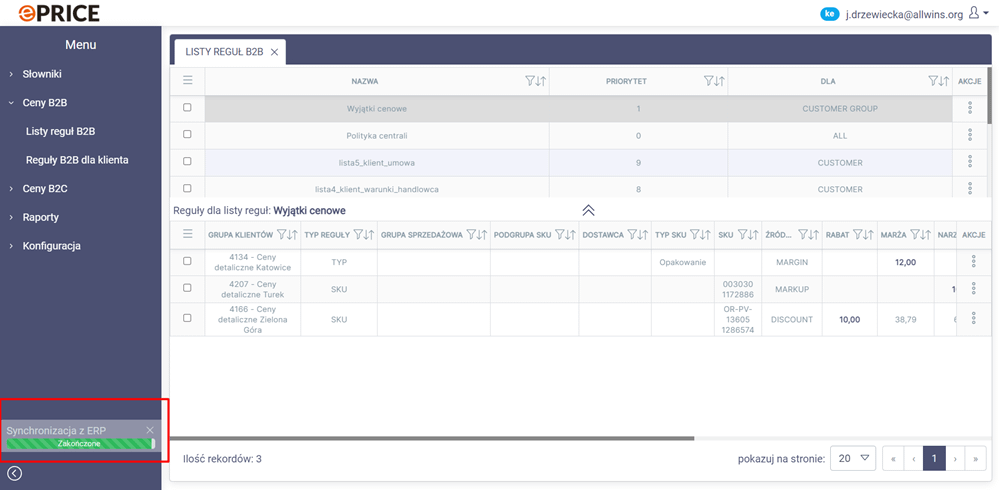
Task: Close the Synchronizacja z ERP notification
Action: [x=150, y=430]
